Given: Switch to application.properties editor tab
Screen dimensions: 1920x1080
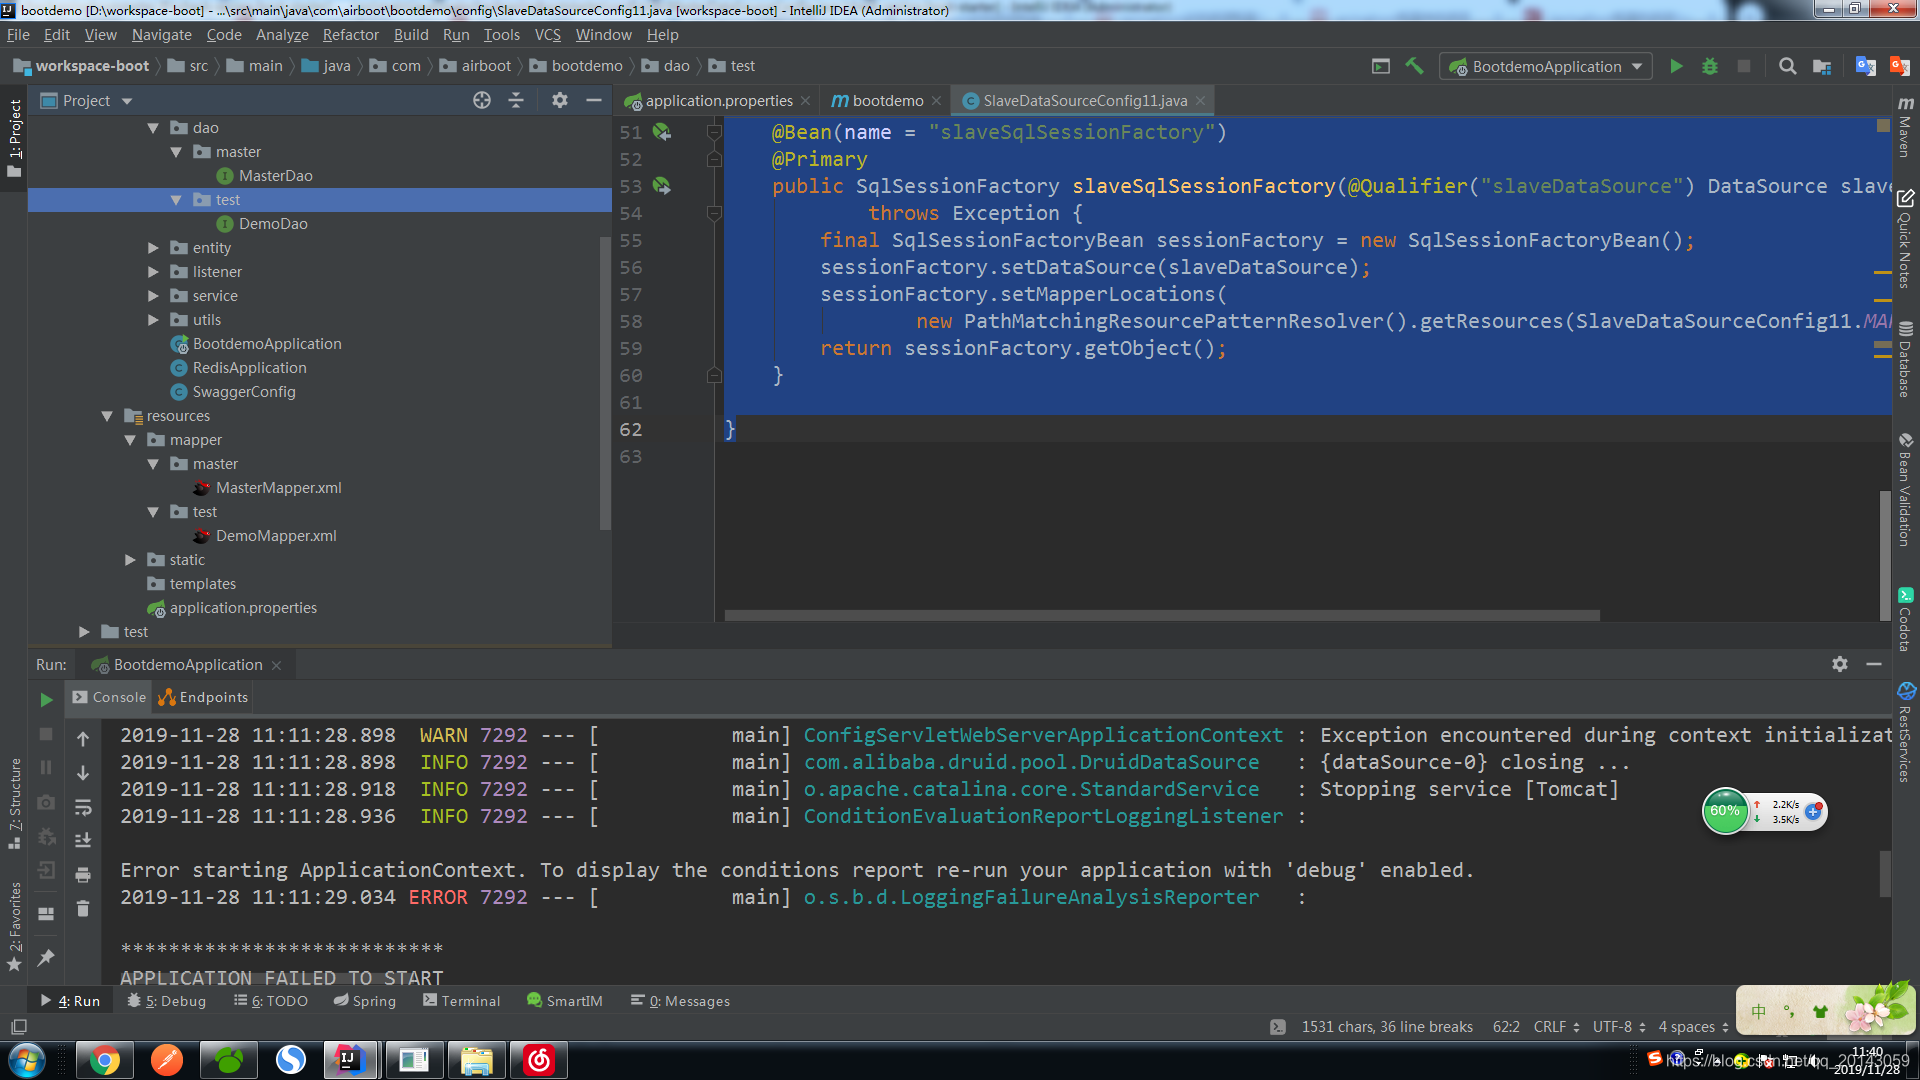Looking at the screenshot, I should [718, 100].
